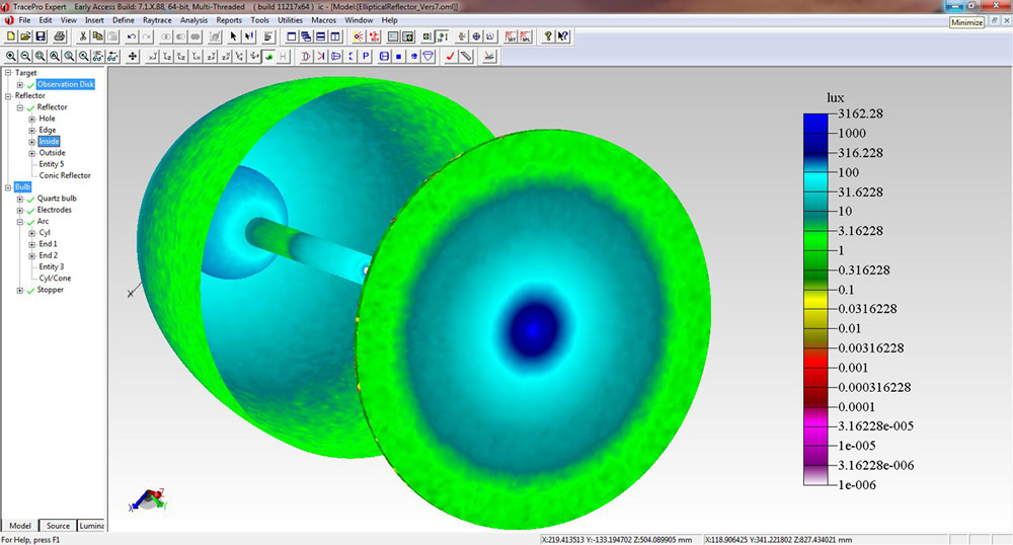Viewport: 1013px width, 545px height.
Task: Select the Outside surface in tree
Action: [x=52, y=153]
